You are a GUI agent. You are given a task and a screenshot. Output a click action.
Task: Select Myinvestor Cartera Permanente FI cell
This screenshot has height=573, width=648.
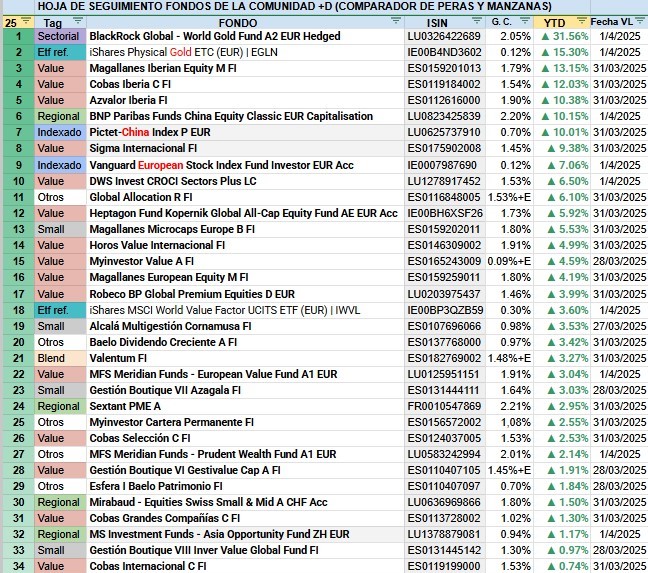[x=245, y=422]
